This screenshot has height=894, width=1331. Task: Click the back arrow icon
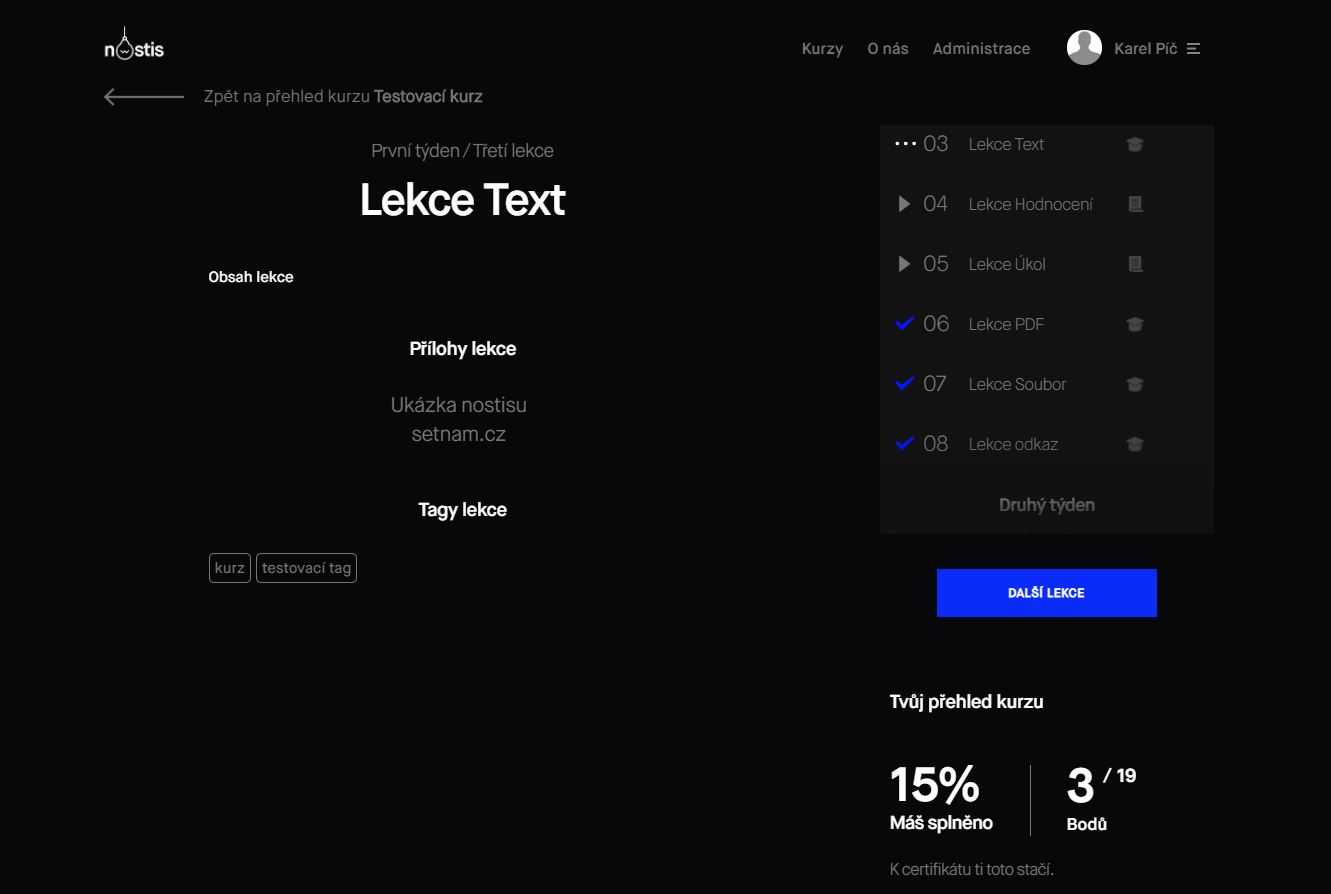[143, 97]
